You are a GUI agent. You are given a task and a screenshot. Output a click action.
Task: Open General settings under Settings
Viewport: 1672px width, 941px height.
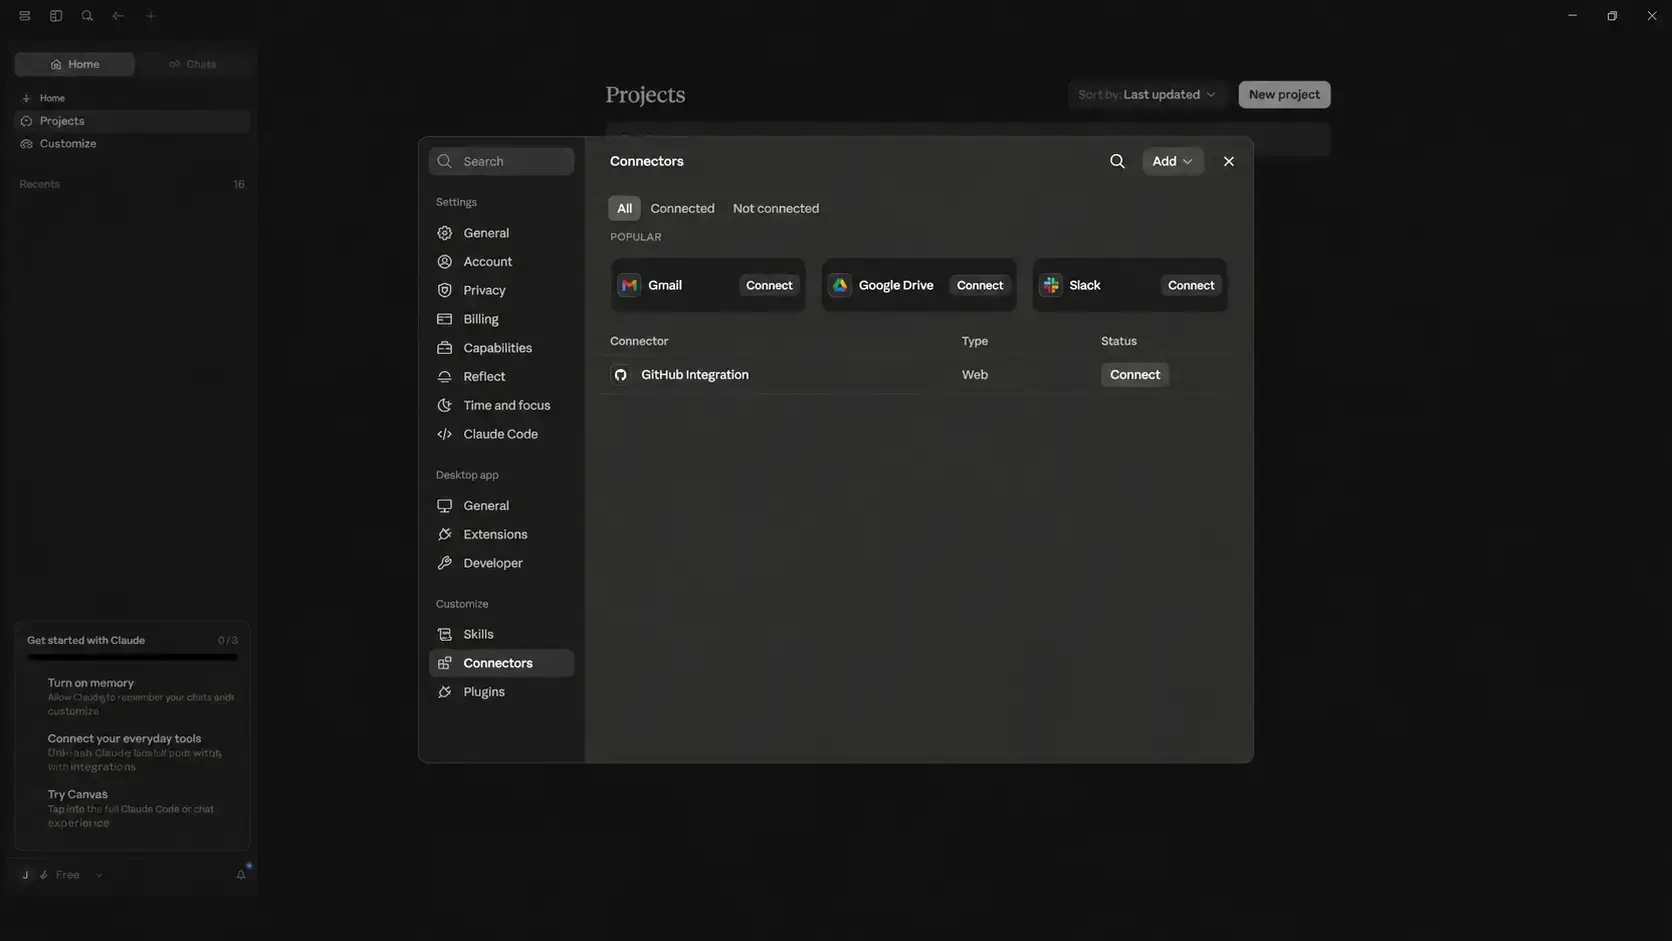501,233
